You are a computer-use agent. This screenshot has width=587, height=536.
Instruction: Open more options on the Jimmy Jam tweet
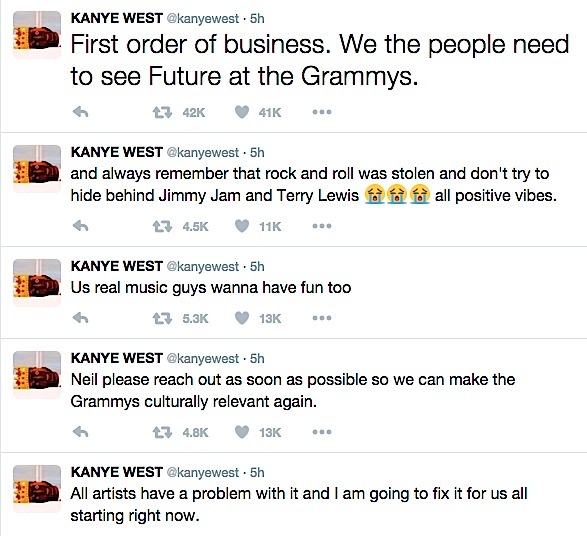(x=322, y=226)
